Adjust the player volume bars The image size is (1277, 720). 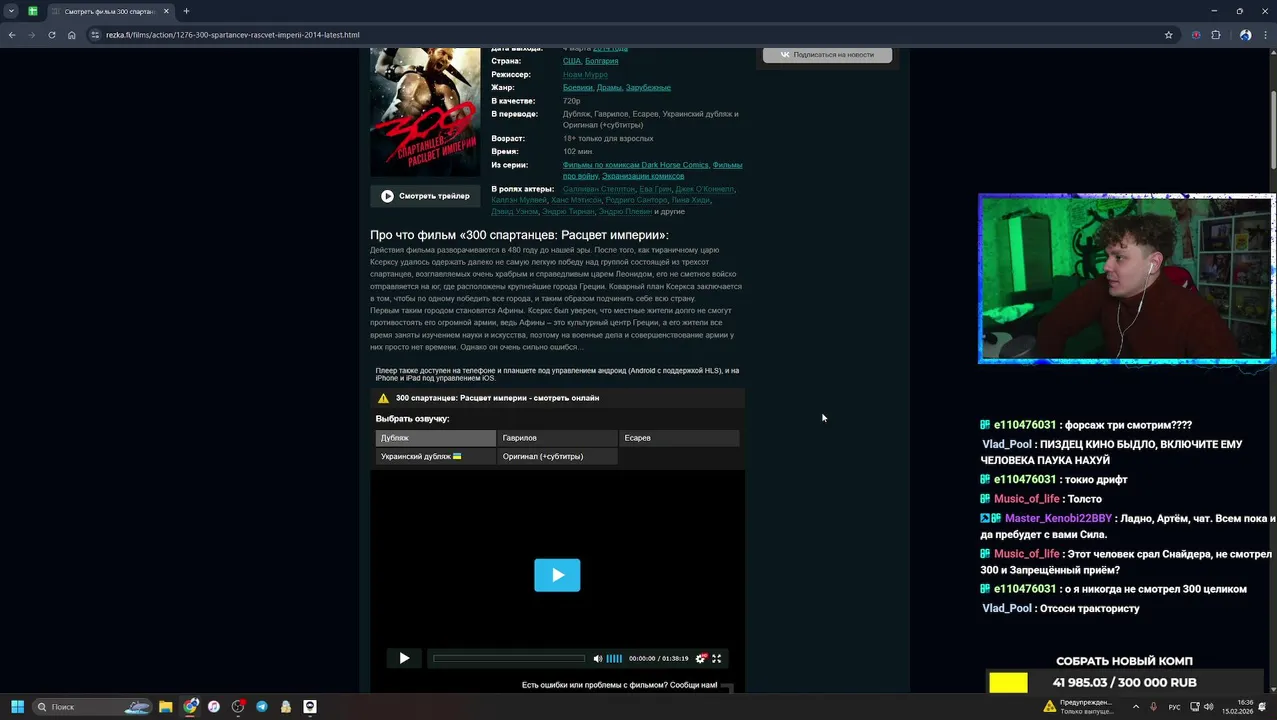(614, 658)
